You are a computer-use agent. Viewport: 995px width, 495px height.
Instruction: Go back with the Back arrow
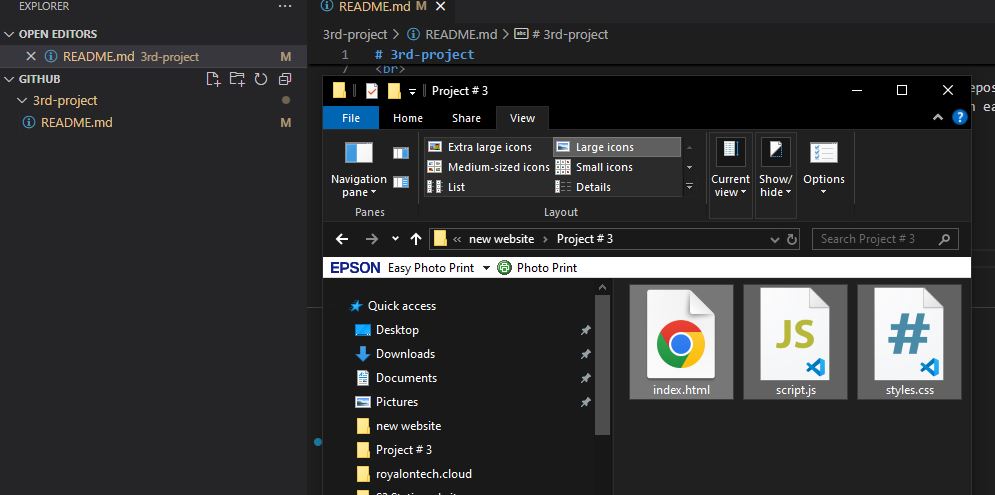click(342, 239)
